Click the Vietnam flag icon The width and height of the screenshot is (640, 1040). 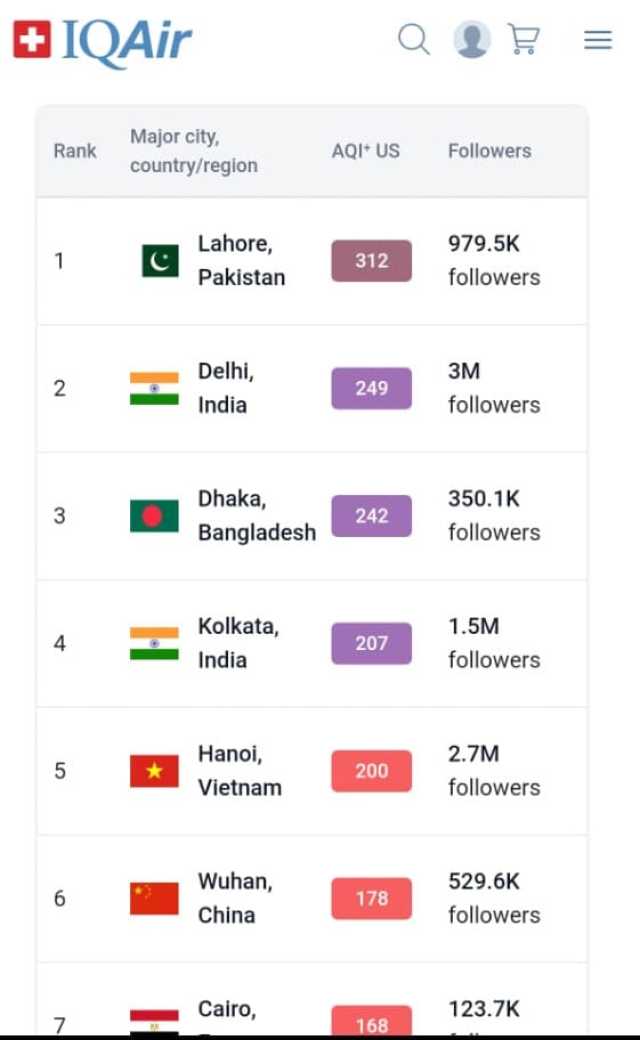click(x=154, y=771)
